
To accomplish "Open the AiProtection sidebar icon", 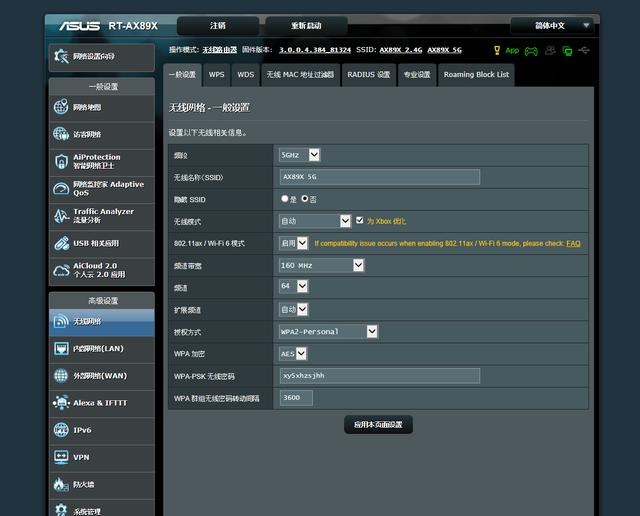I will pos(60,161).
